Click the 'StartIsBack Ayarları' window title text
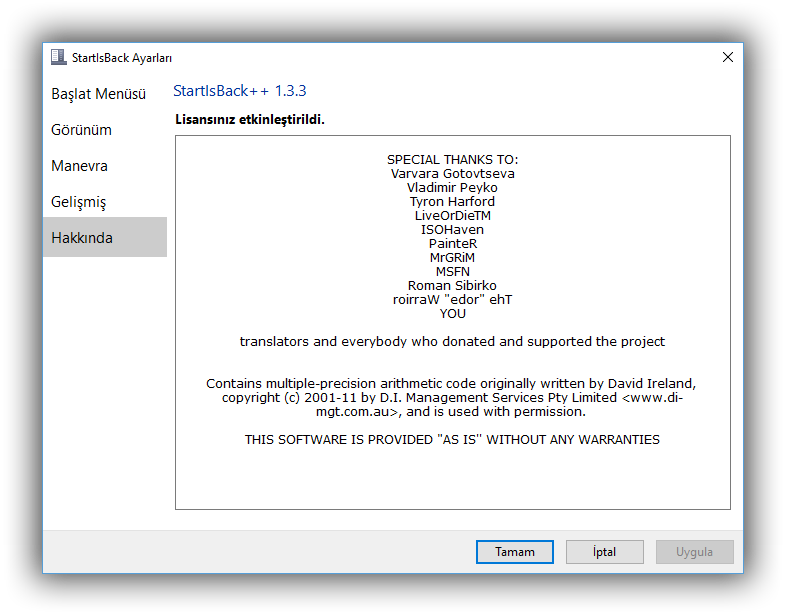The height and width of the screenshot is (616, 786). (x=122, y=58)
